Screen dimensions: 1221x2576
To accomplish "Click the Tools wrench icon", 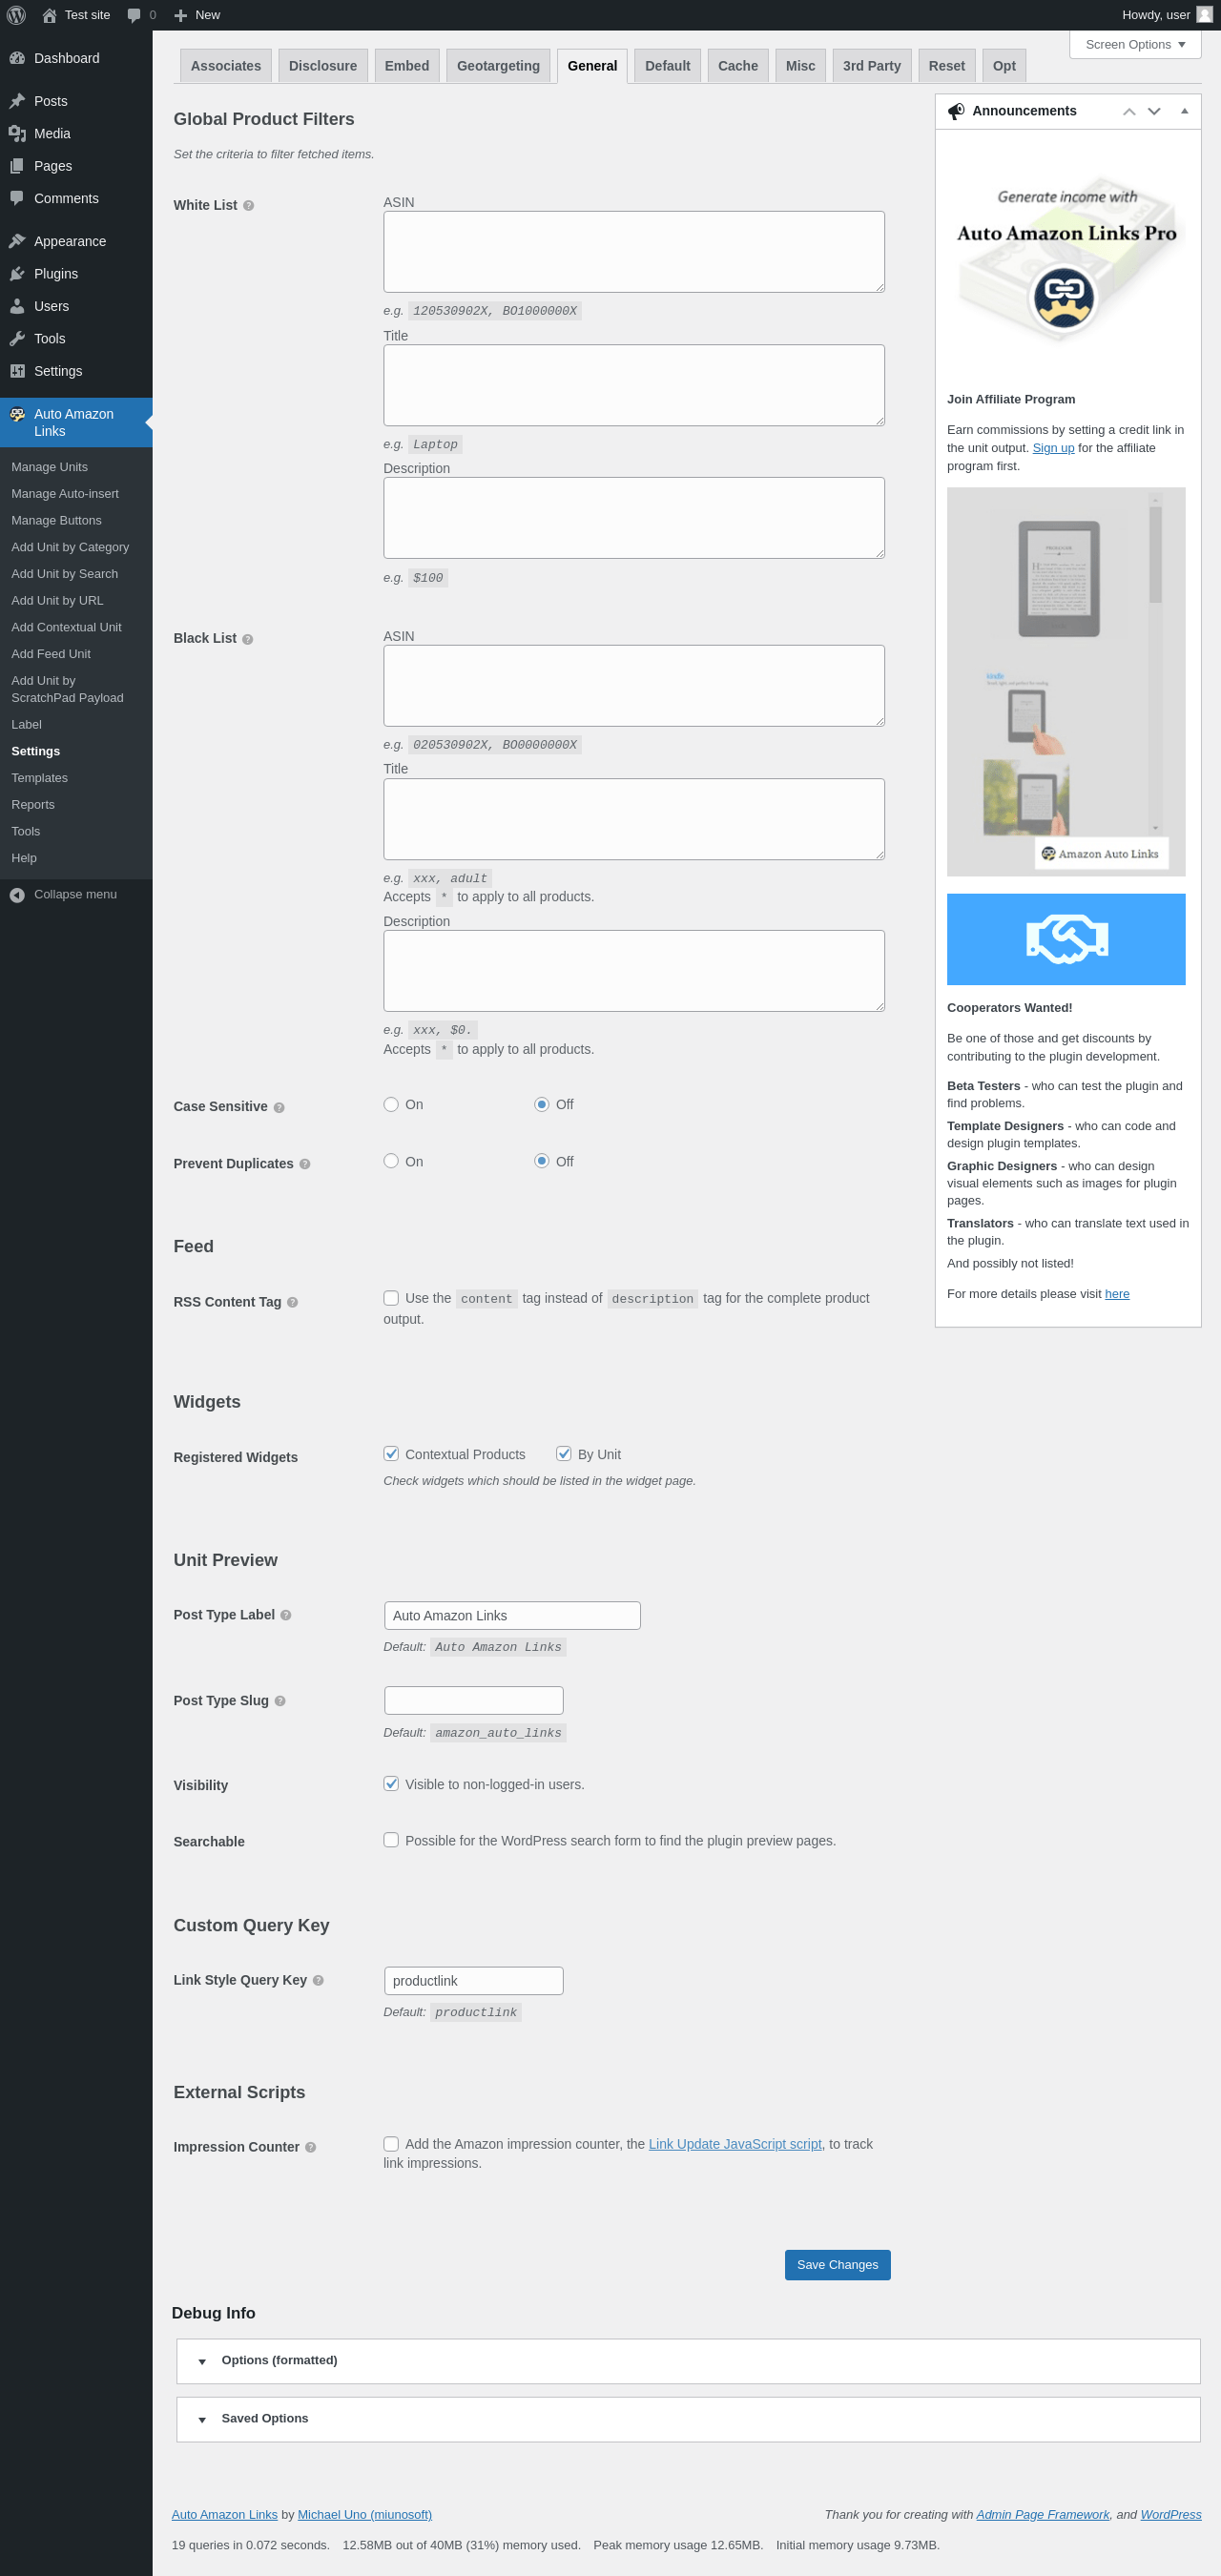I will tap(17, 338).
